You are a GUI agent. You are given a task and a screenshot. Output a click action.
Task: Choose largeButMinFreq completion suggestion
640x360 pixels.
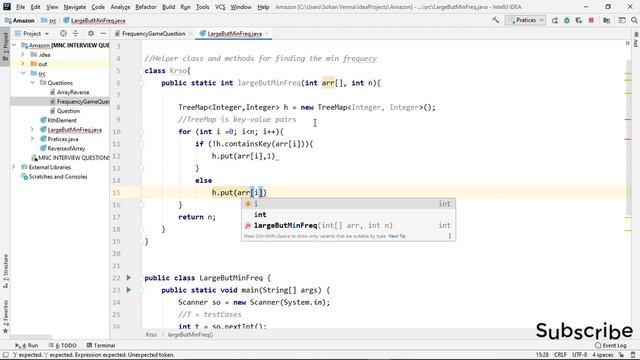(x=348, y=225)
